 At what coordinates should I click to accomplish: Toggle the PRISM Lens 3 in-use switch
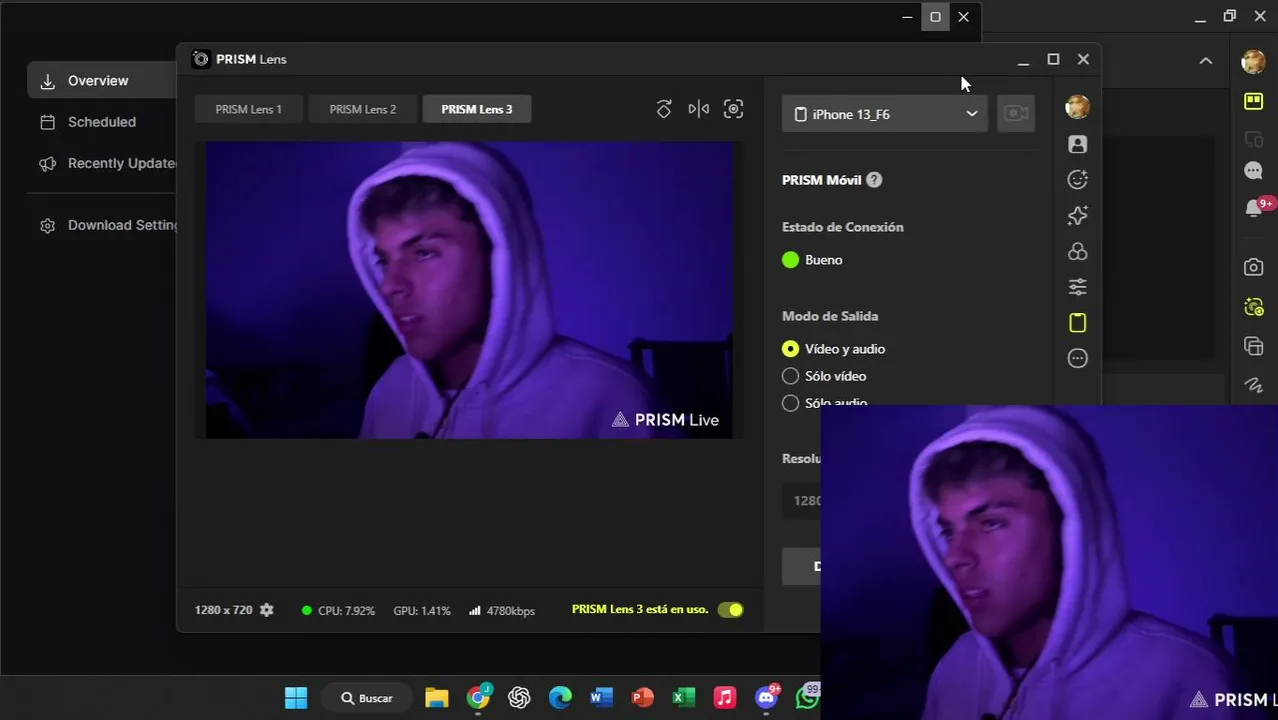[731, 610]
